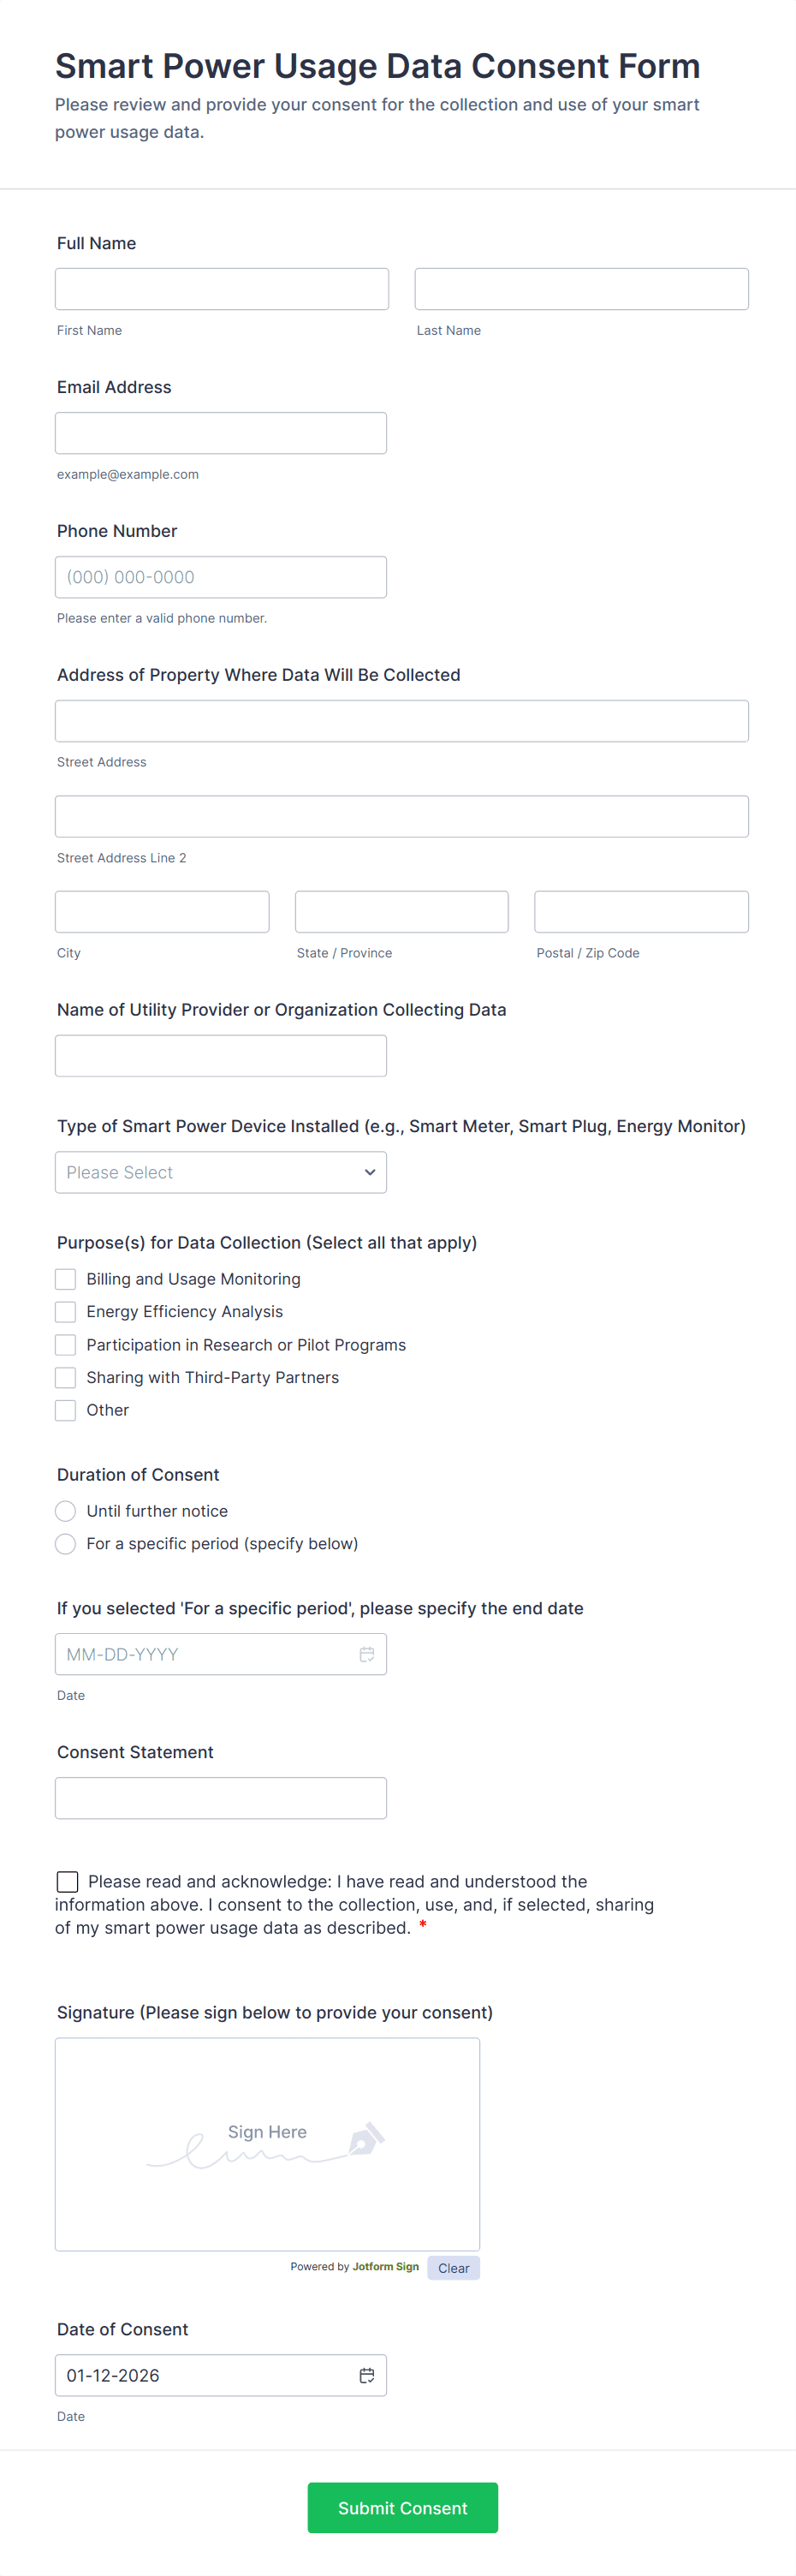Enable Sharing with Third-Party Partners

[x=65, y=1377]
